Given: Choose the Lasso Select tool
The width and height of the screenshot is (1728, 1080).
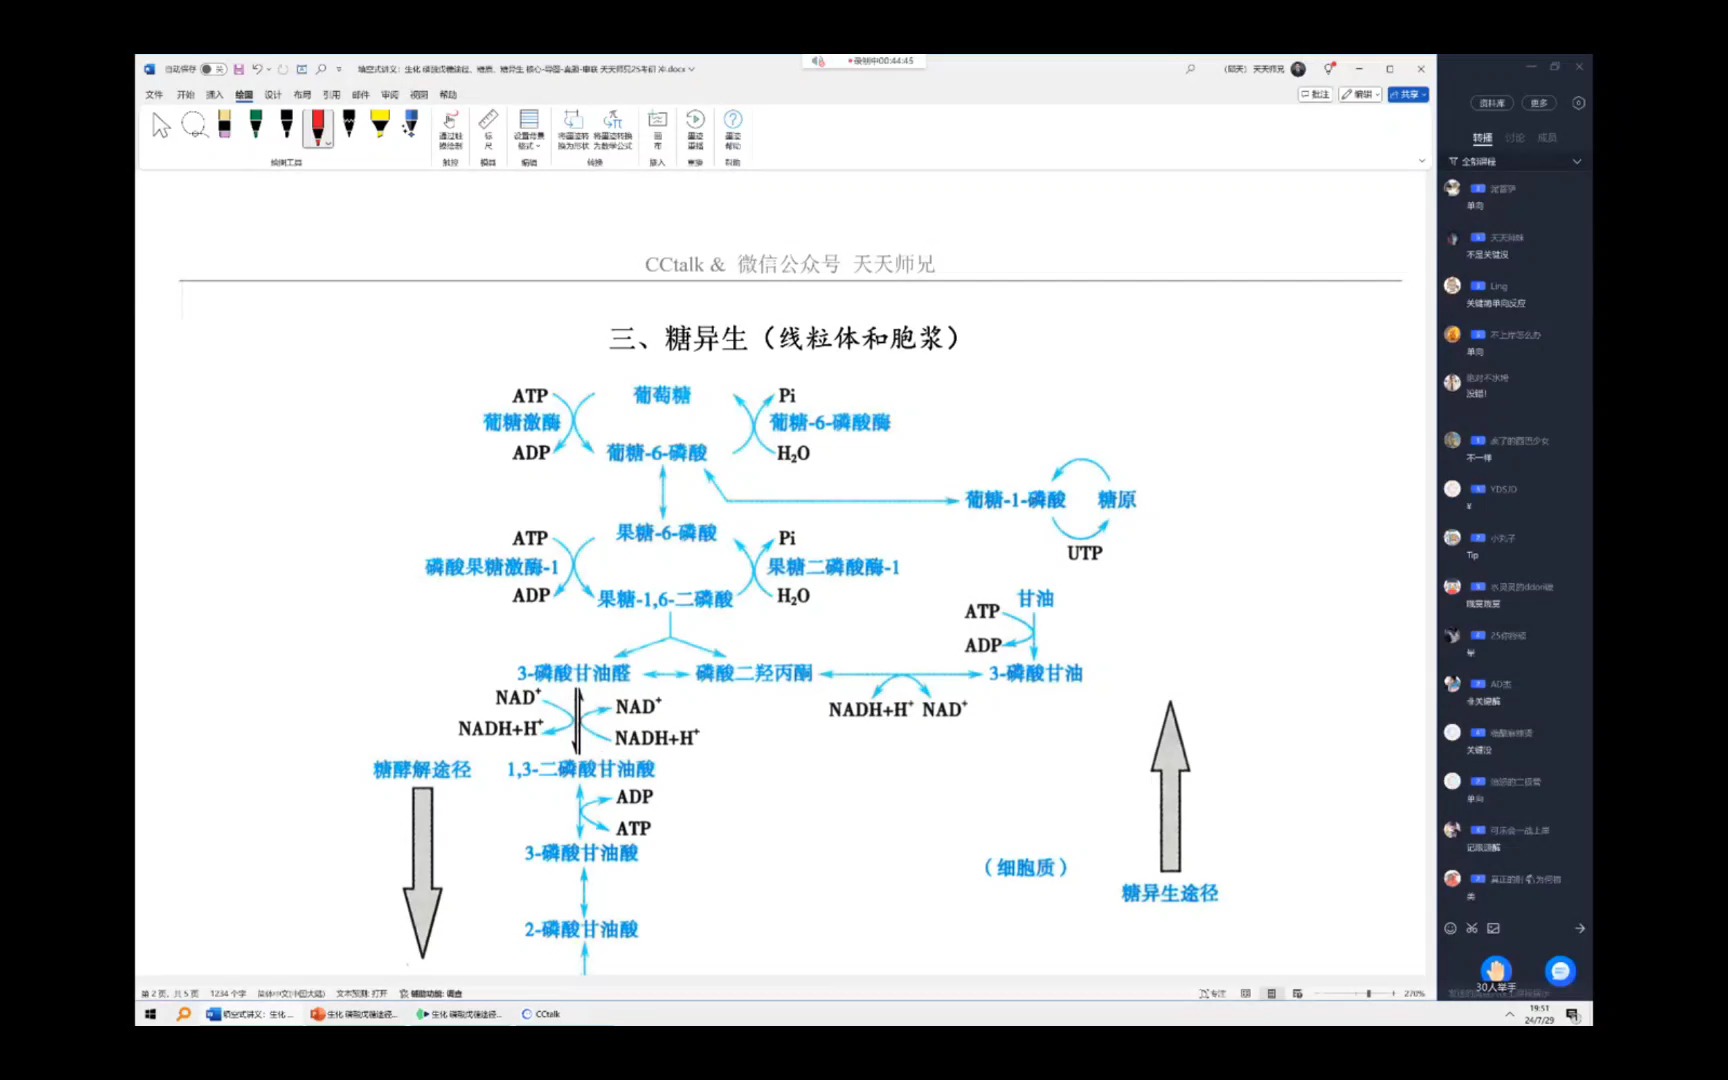Looking at the screenshot, I should click(x=194, y=125).
